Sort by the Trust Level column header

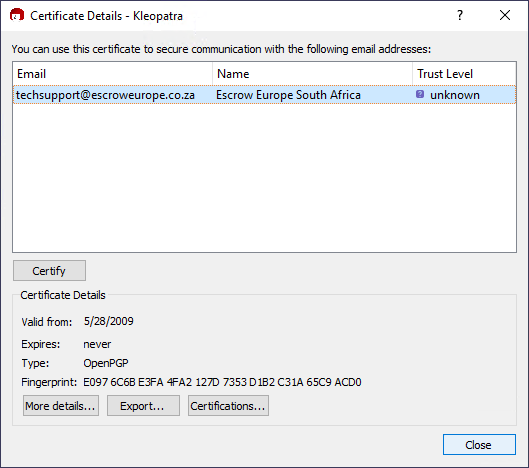tap(464, 74)
